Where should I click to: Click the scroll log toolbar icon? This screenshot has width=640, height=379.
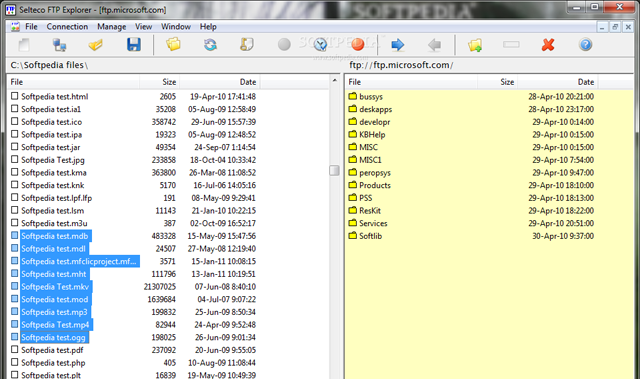coord(247,44)
